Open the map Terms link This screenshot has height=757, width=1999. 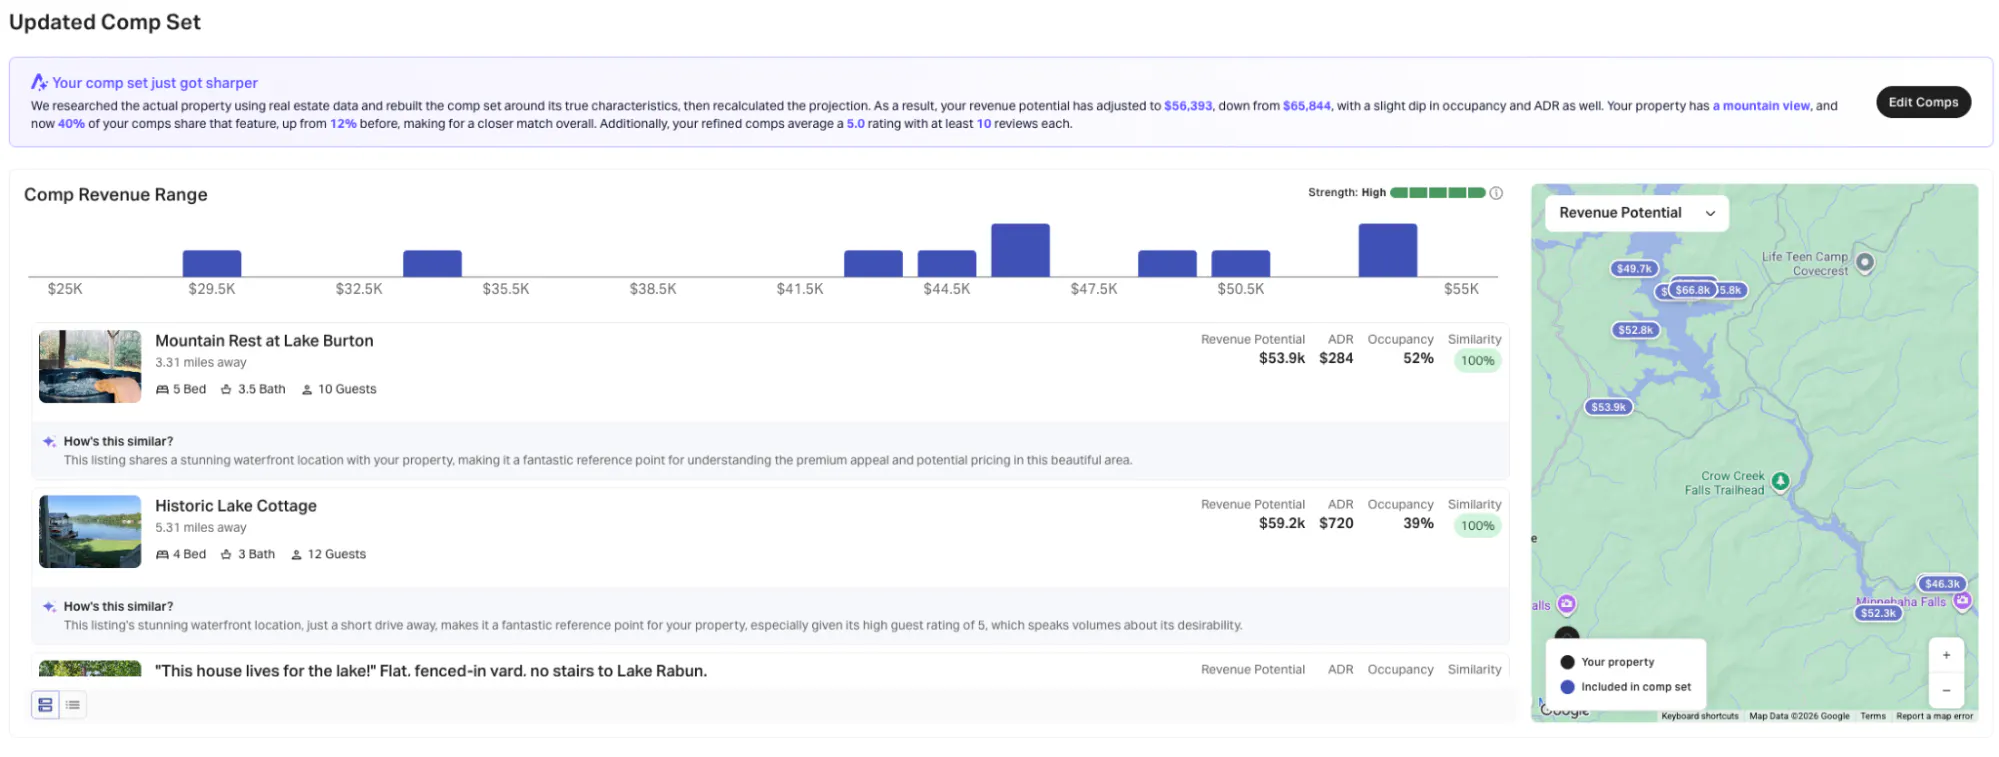coord(1873,716)
